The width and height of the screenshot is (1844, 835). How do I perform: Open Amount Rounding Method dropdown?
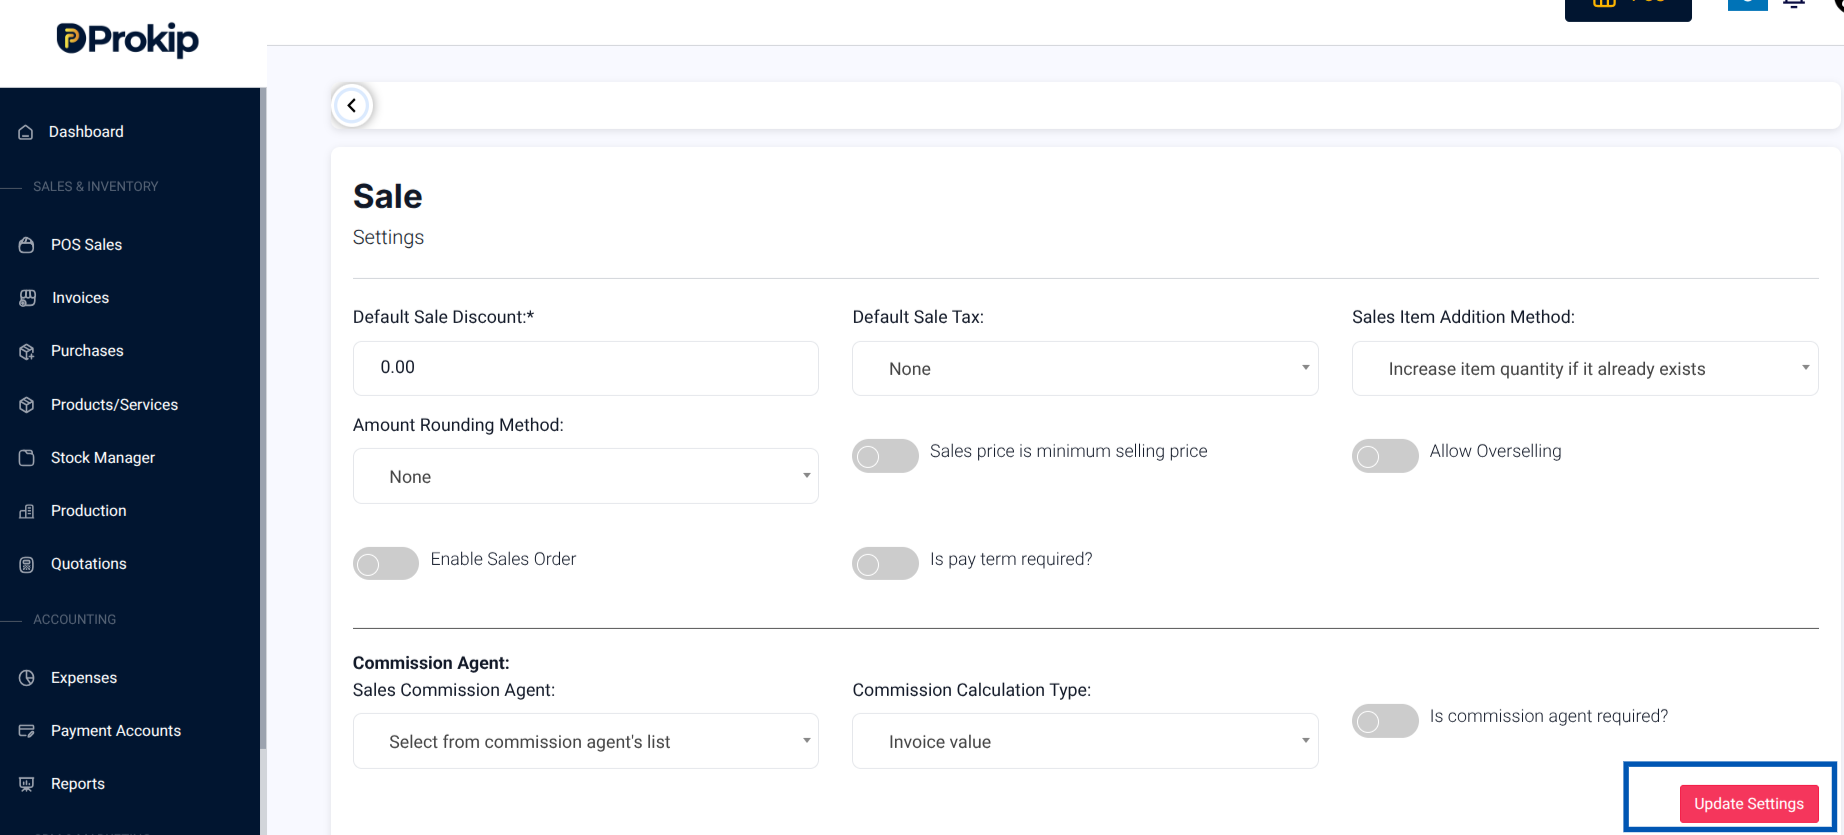pyautogui.click(x=586, y=476)
